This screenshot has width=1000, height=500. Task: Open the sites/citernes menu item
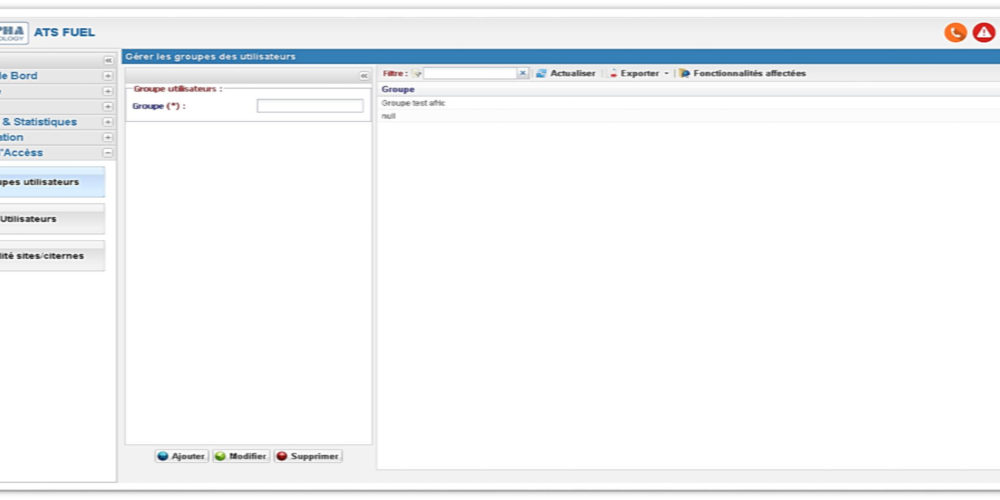click(50, 256)
